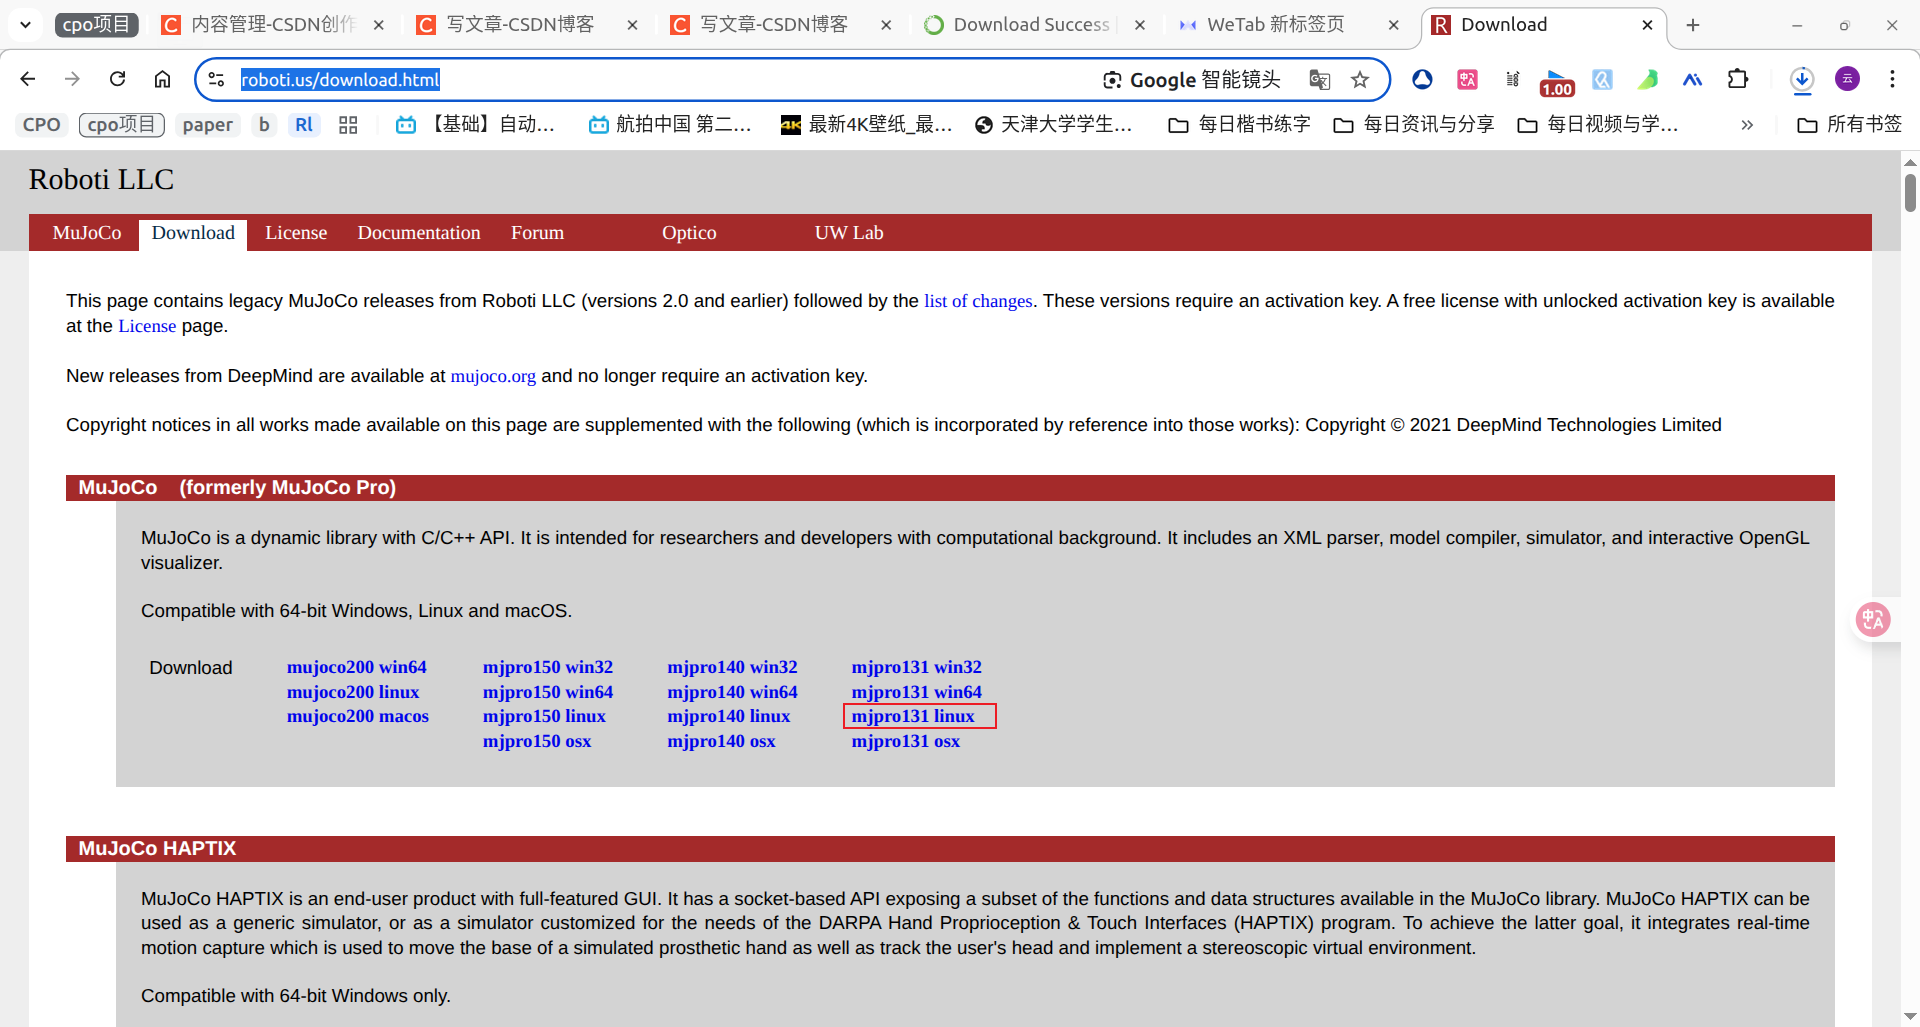1920x1027 pixels.
Task: Click the translate page icon
Action: coord(1320,80)
